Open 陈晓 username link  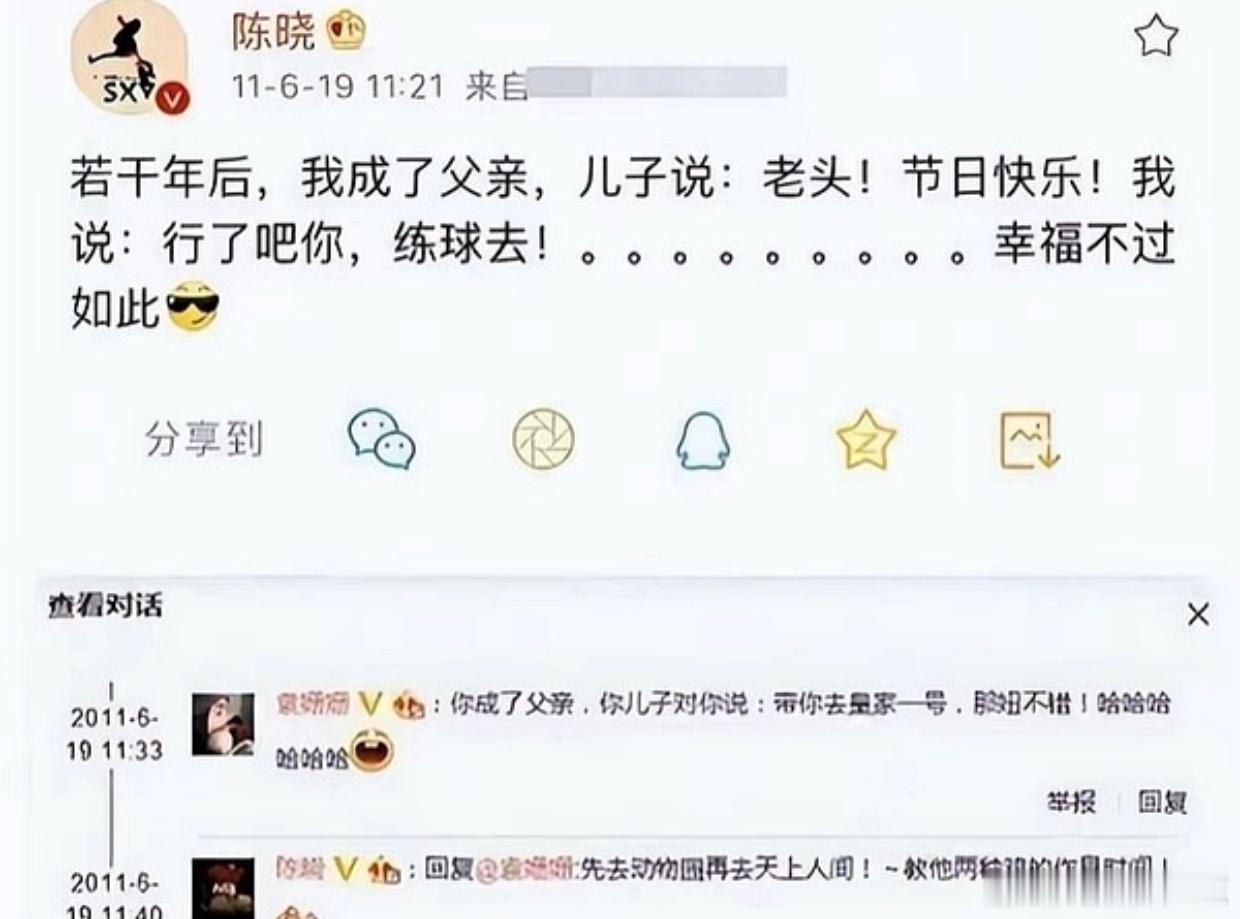pyautogui.click(x=274, y=32)
